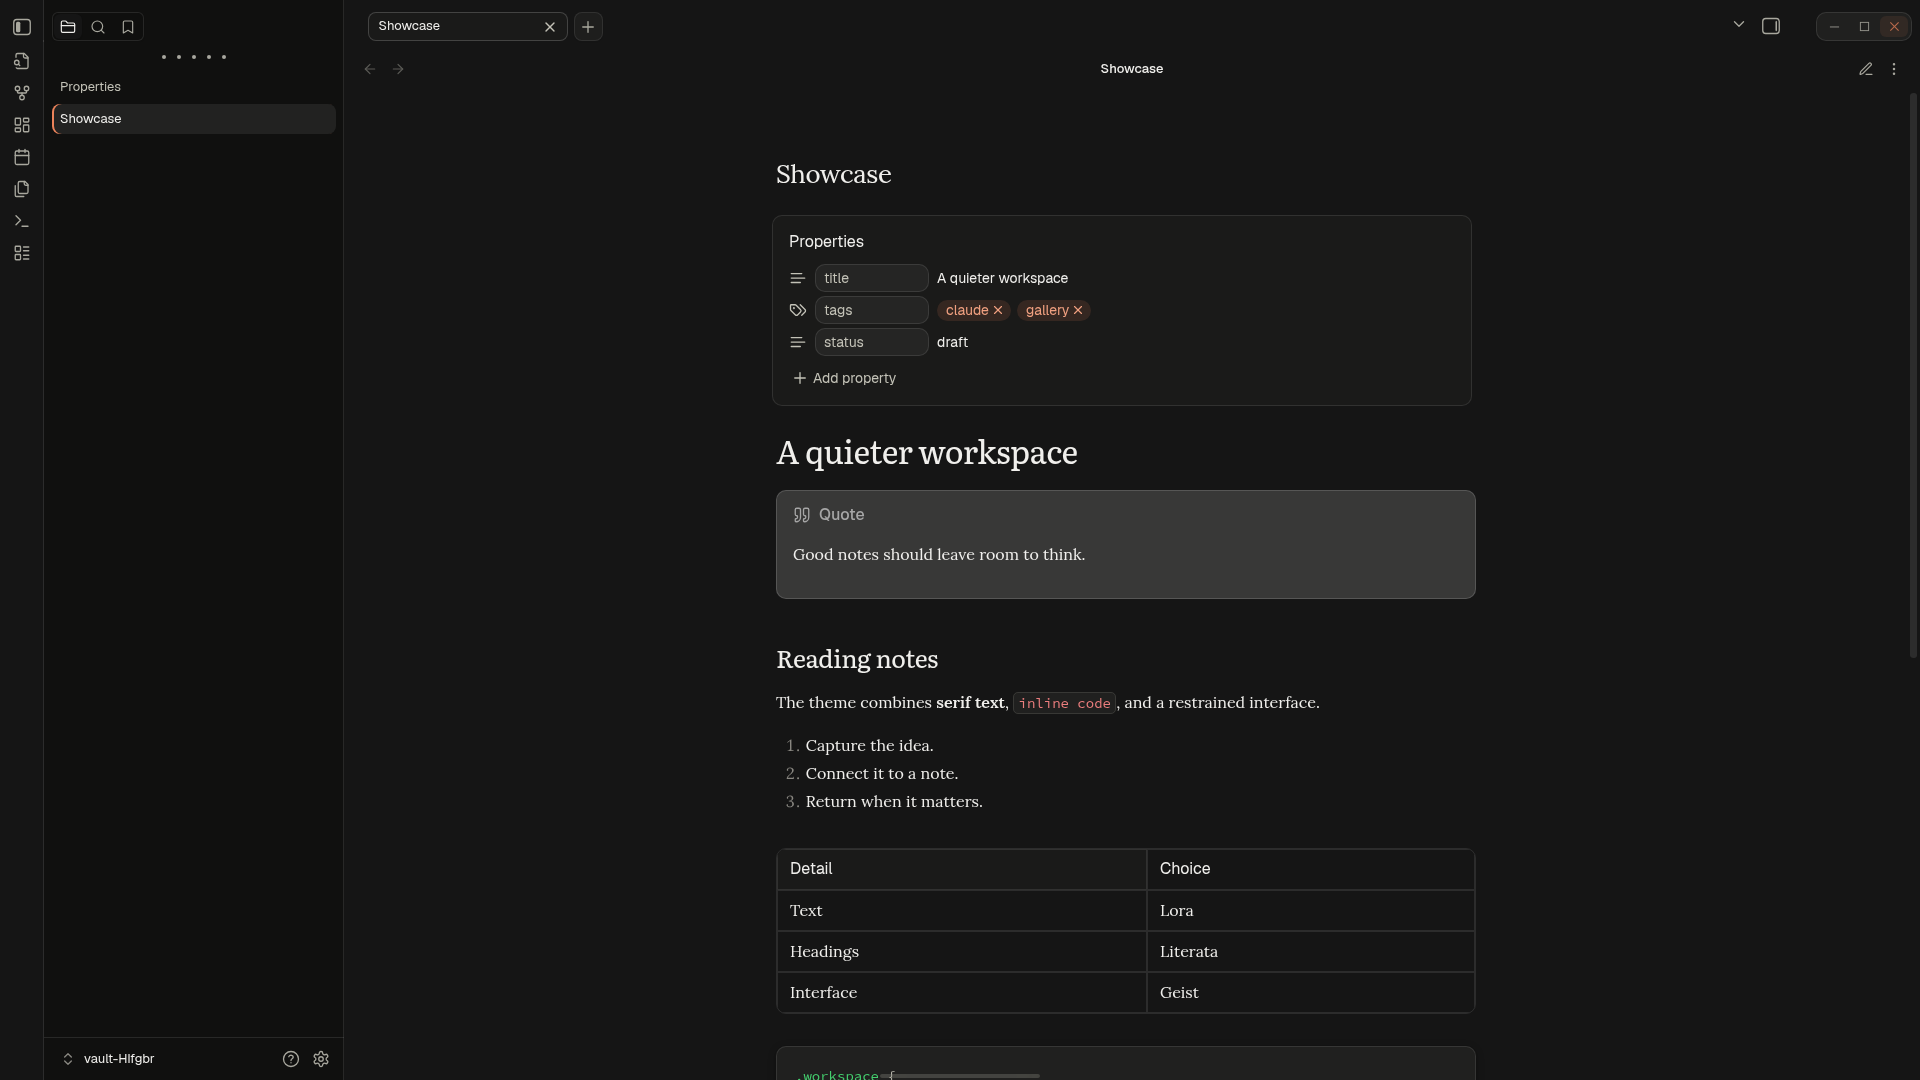The width and height of the screenshot is (1920, 1080).
Task: Click the Literata table cell
Action: 1310,952
